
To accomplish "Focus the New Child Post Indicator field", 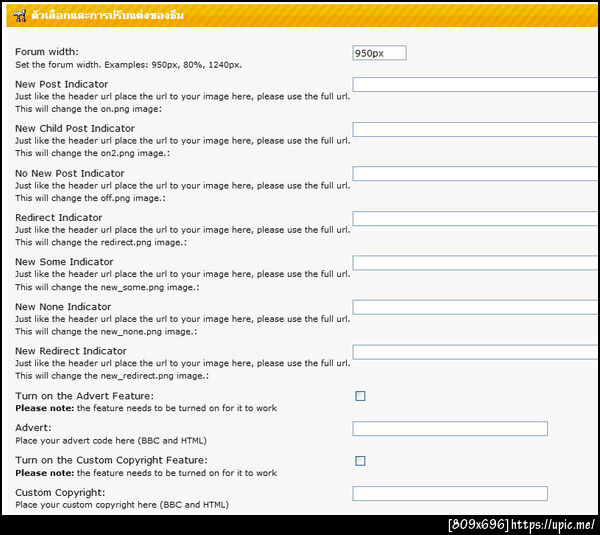I will [x=476, y=129].
